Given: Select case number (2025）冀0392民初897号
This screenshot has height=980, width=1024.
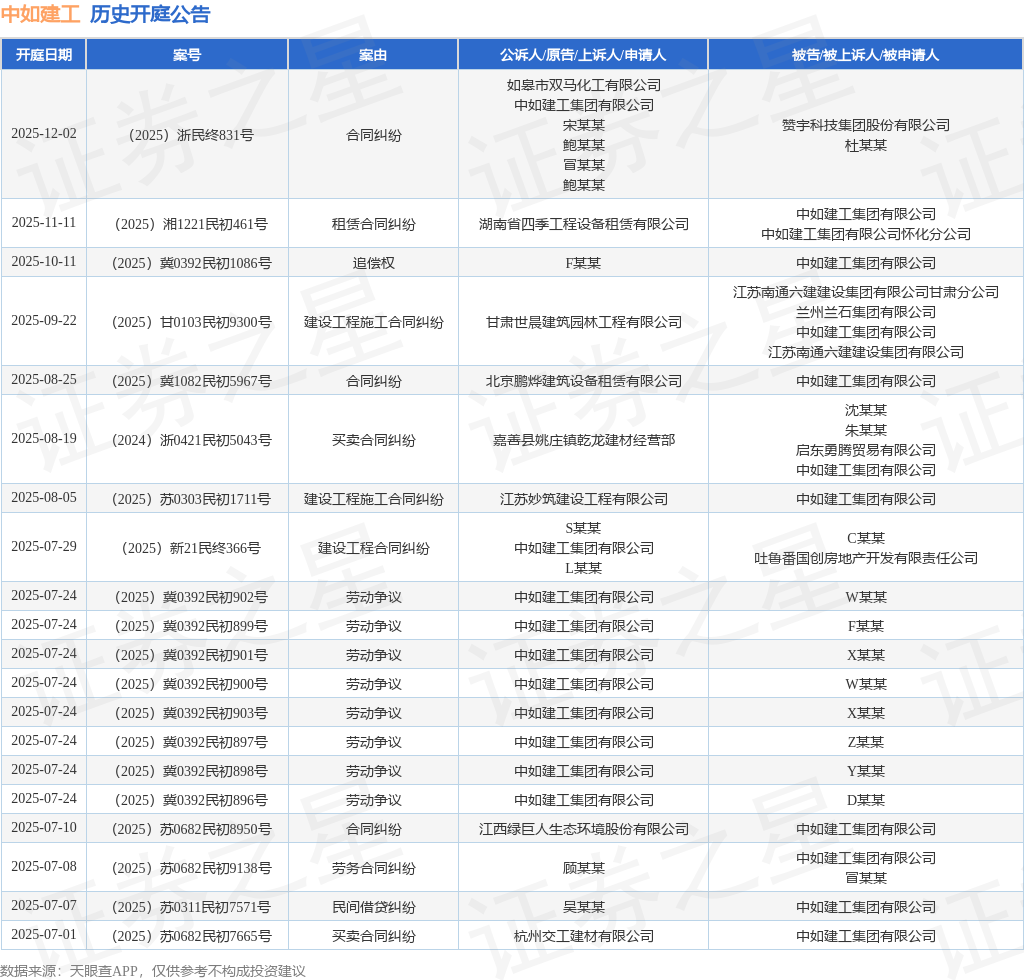Looking at the screenshot, I should click(x=191, y=742).
